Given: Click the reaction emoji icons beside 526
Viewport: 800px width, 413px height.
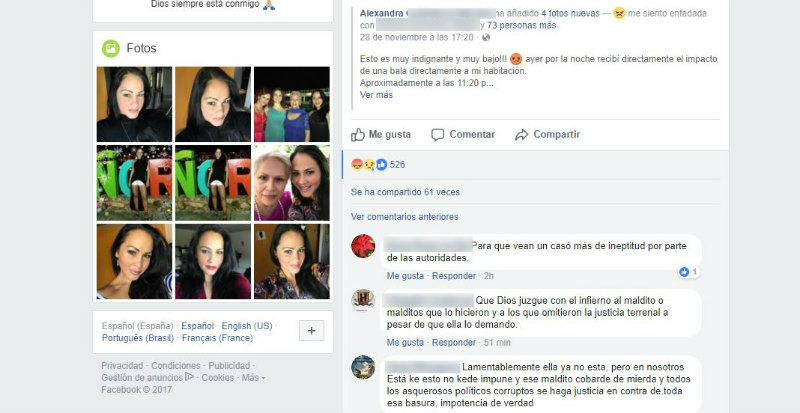Looking at the screenshot, I should 369,164.
